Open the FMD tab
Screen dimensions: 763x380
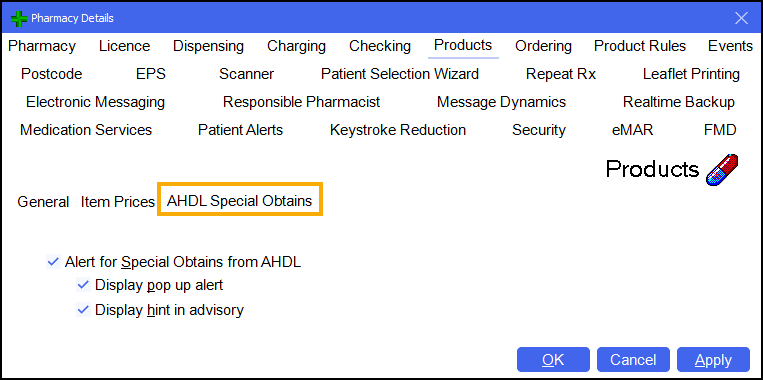click(720, 130)
